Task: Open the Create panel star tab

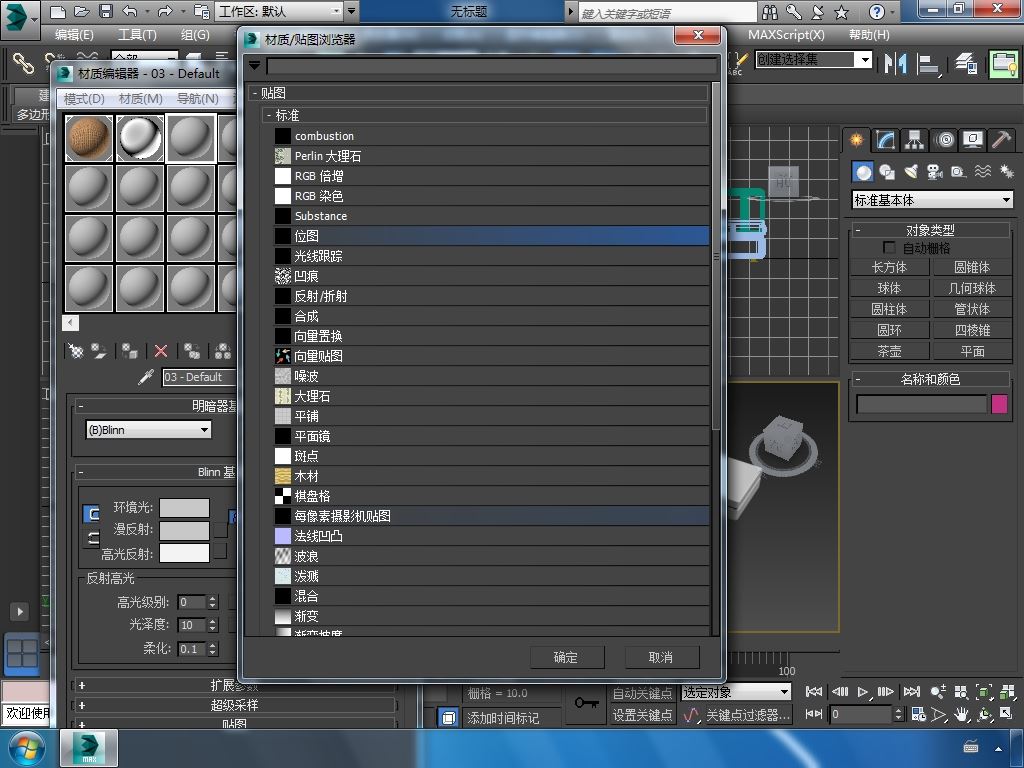Action: [856, 140]
